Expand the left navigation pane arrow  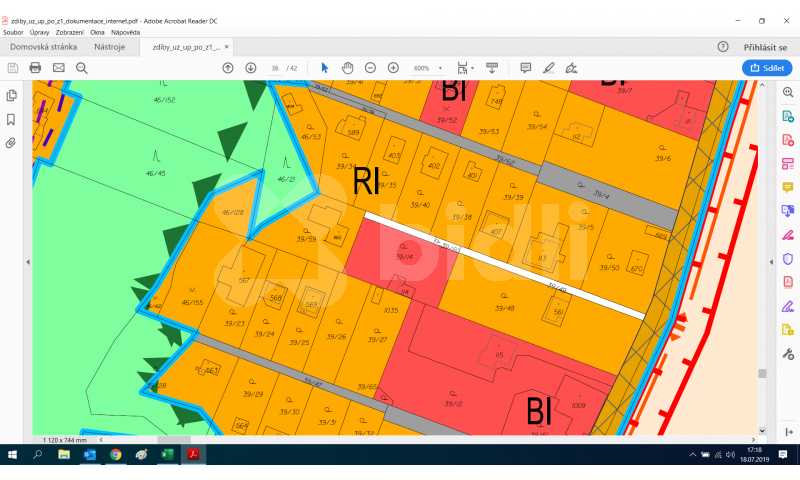(27, 261)
